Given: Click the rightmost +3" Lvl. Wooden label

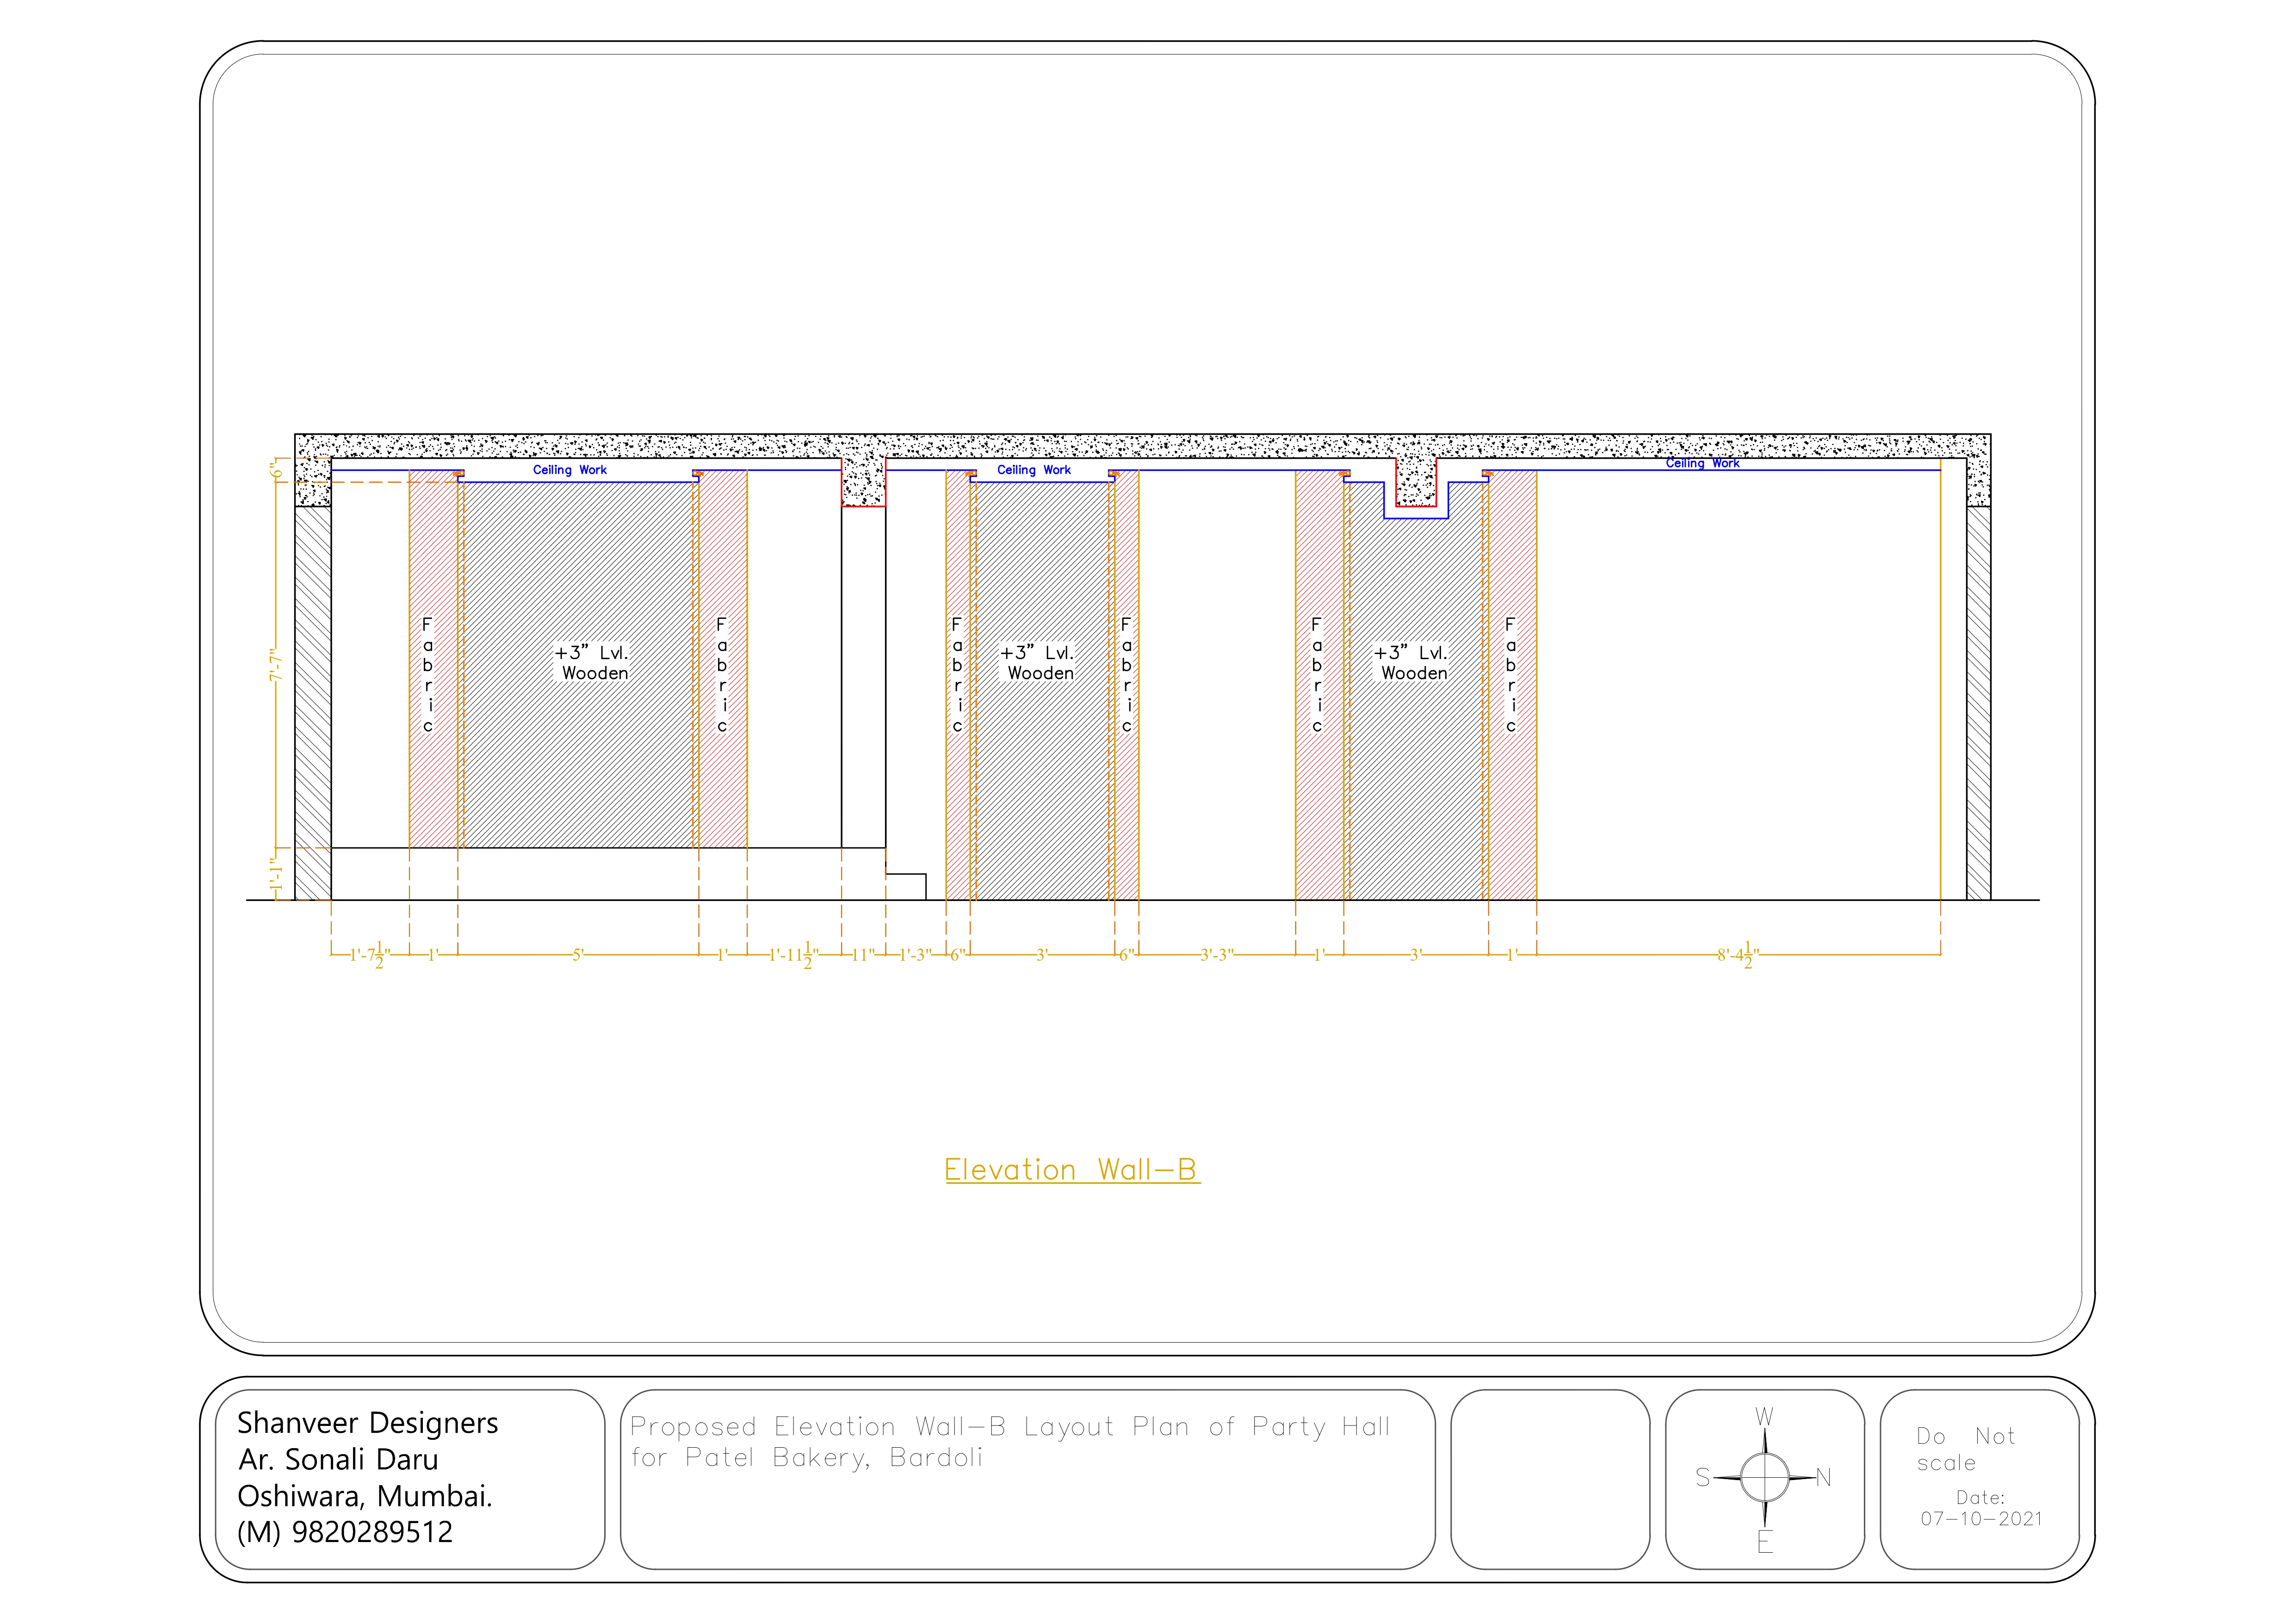Looking at the screenshot, I should pos(1412,663).
